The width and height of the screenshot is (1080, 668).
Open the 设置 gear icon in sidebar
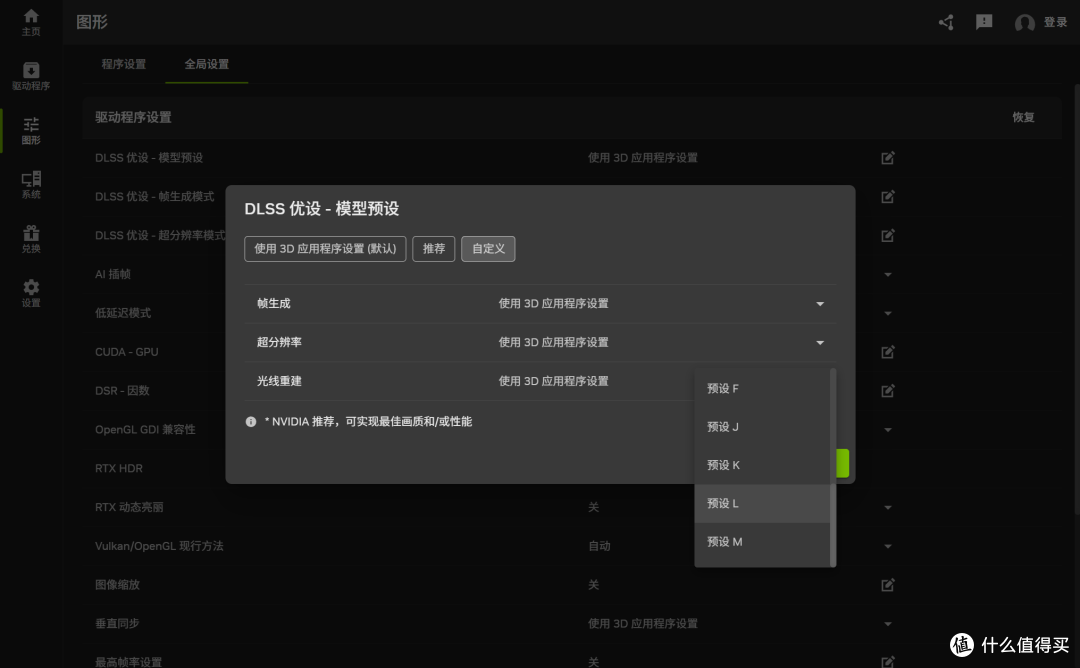pyautogui.click(x=31, y=293)
